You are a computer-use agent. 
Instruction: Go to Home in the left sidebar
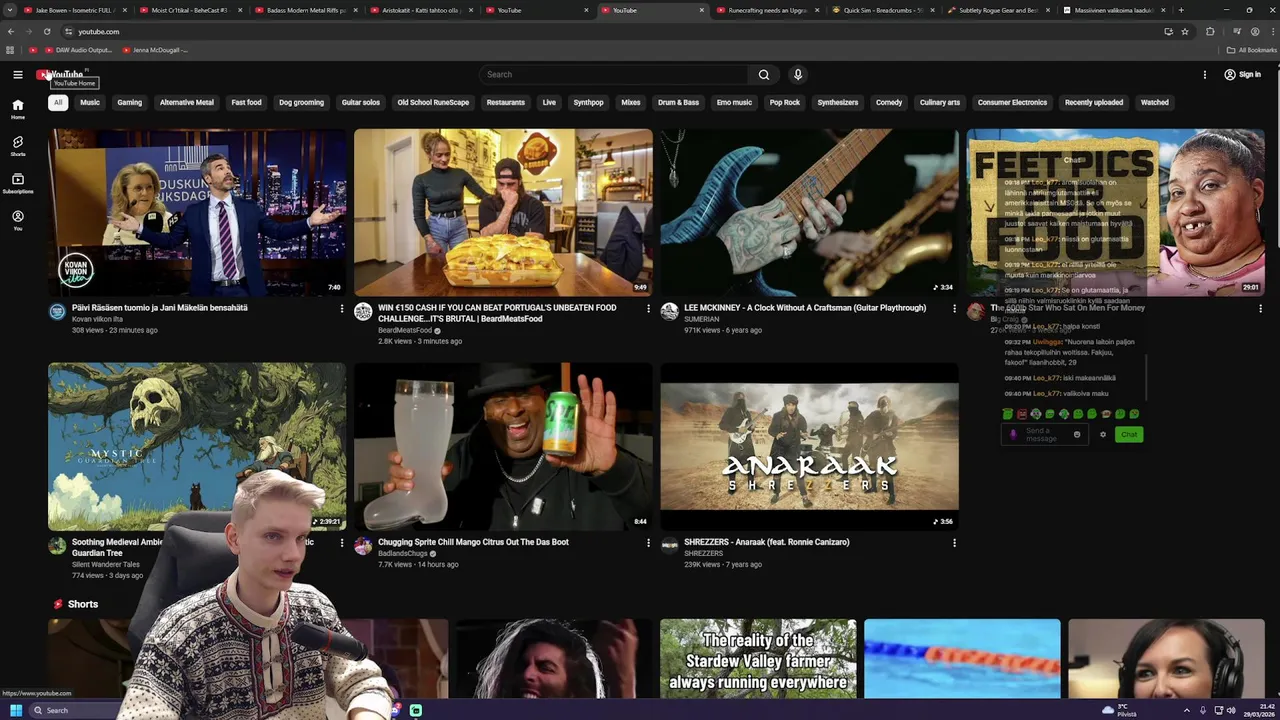click(x=18, y=109)
